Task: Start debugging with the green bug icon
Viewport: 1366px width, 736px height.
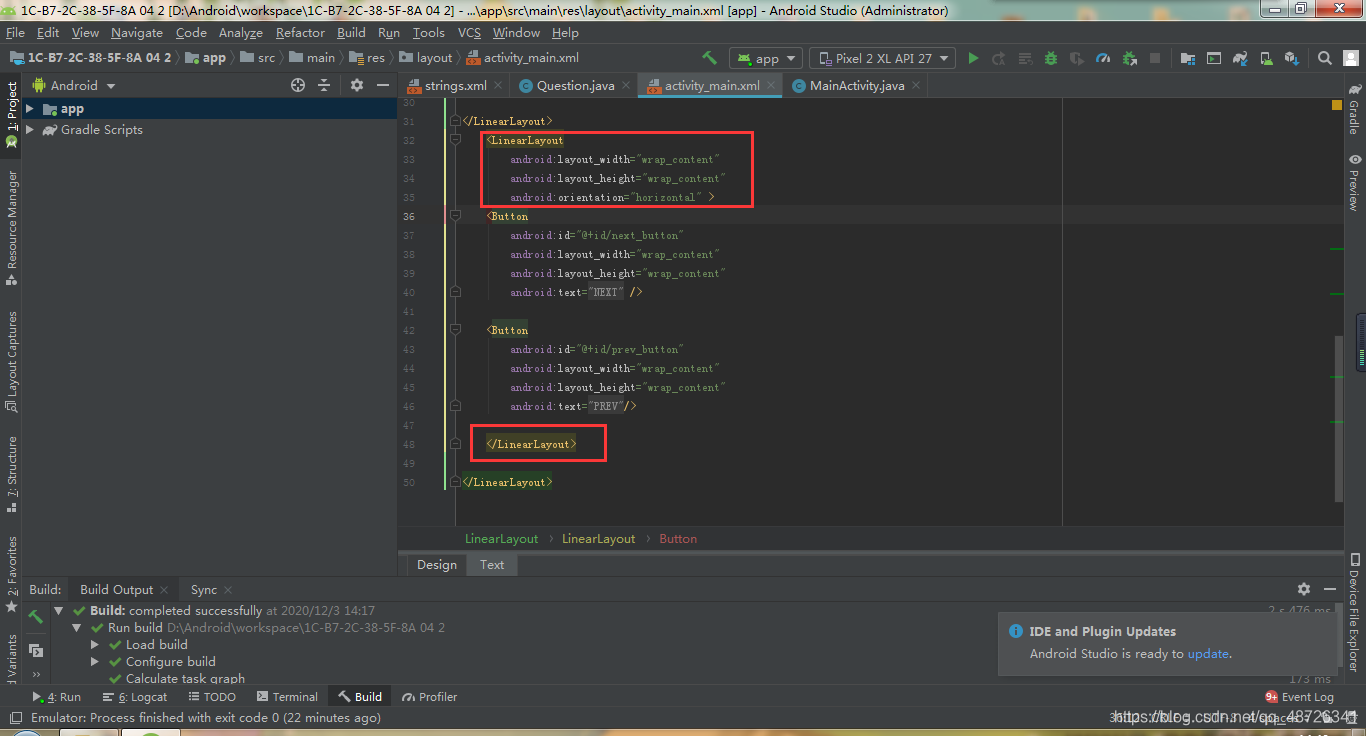Action: tap(1051, 58)
